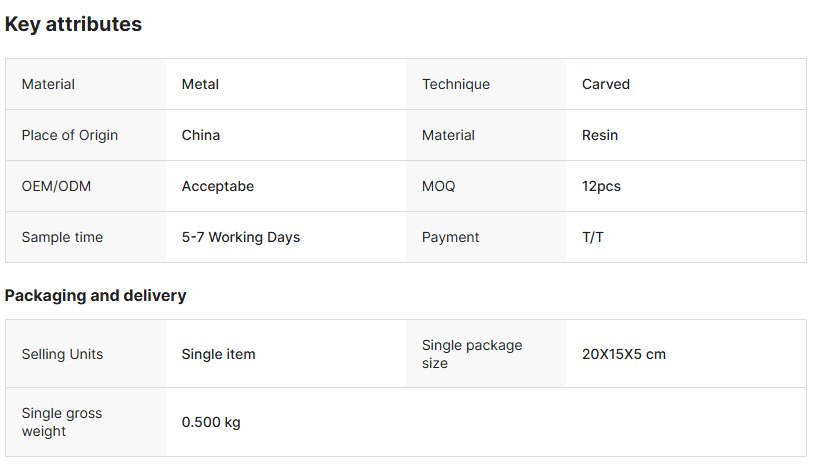Click the "Place of Origin" label
Viewport: 816px width, 471px height.
point(70,135)
